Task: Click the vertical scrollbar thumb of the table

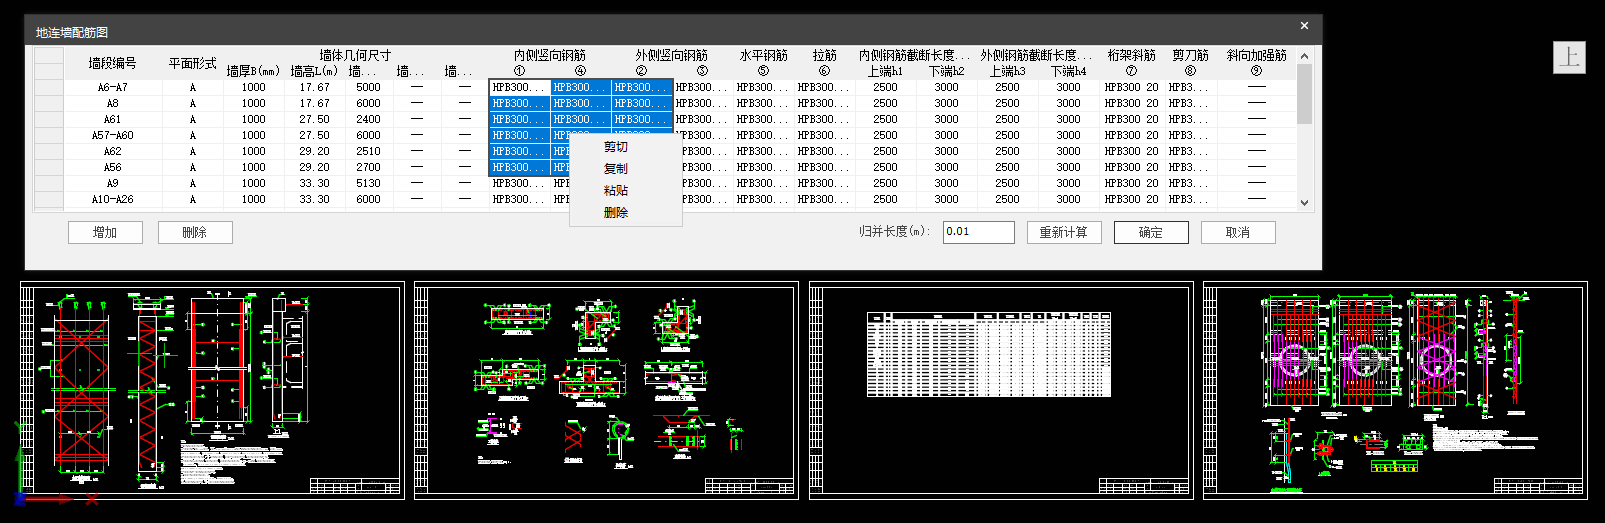Action: (x=1304, y=94)
